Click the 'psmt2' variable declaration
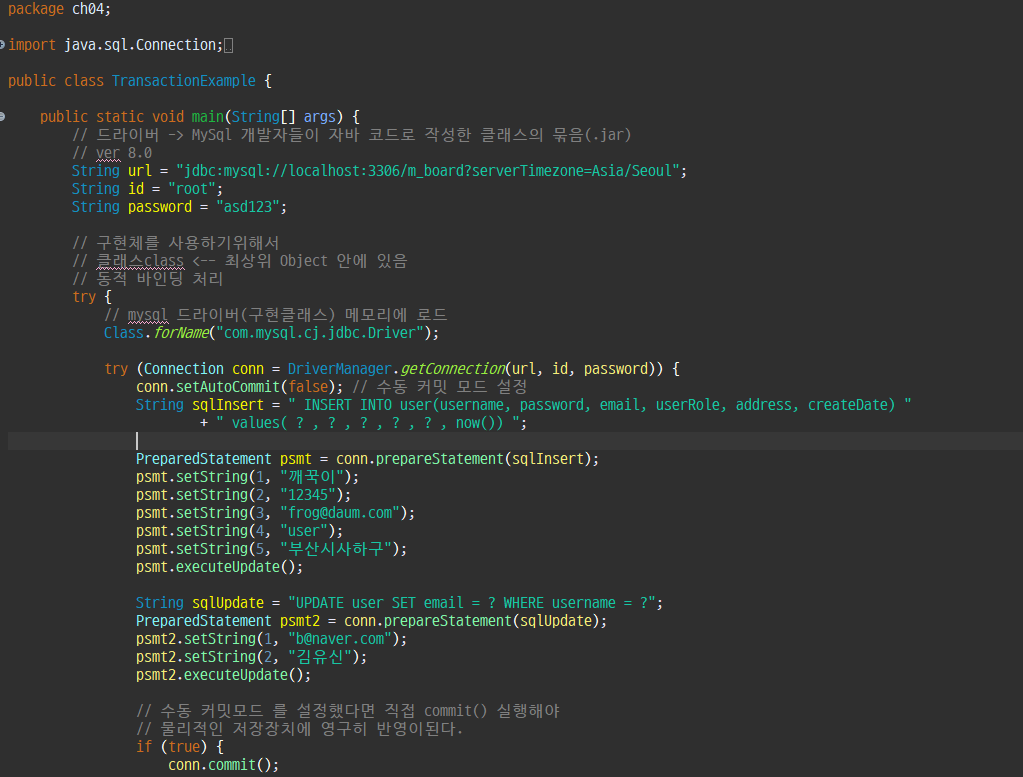The height and width of the screenshot is (777, 1023). (300, 621)
